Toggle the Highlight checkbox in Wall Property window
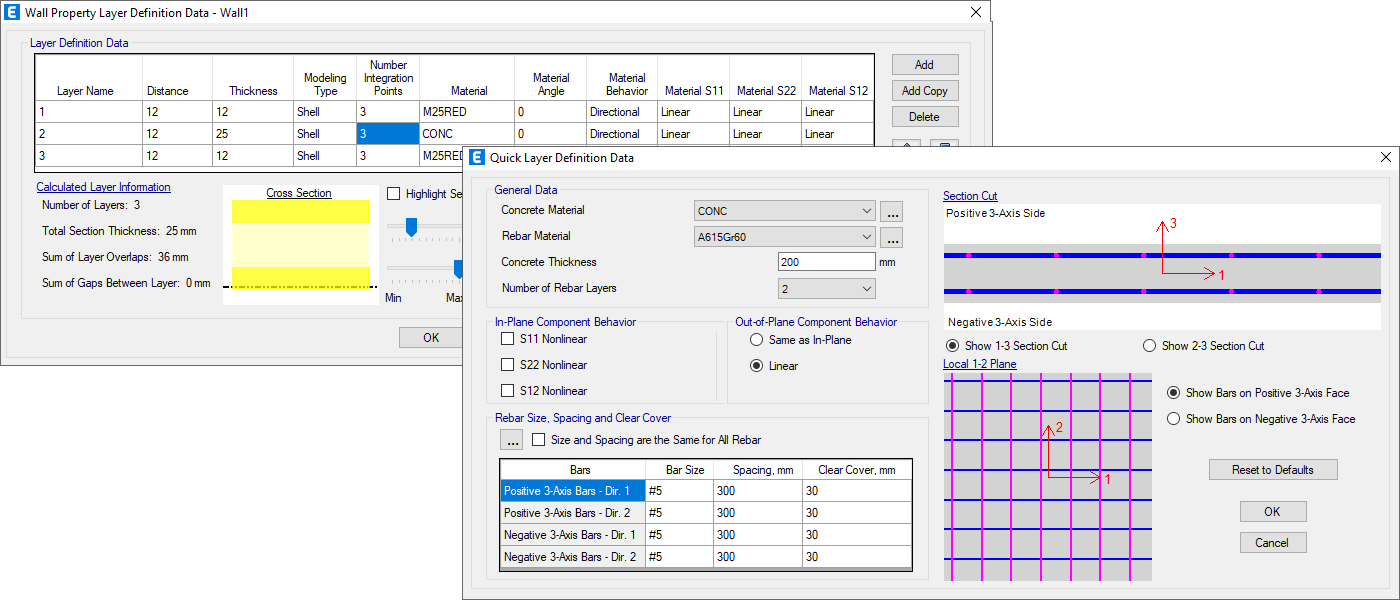This screenshot has height=600, width=1400. click(393, 194)
